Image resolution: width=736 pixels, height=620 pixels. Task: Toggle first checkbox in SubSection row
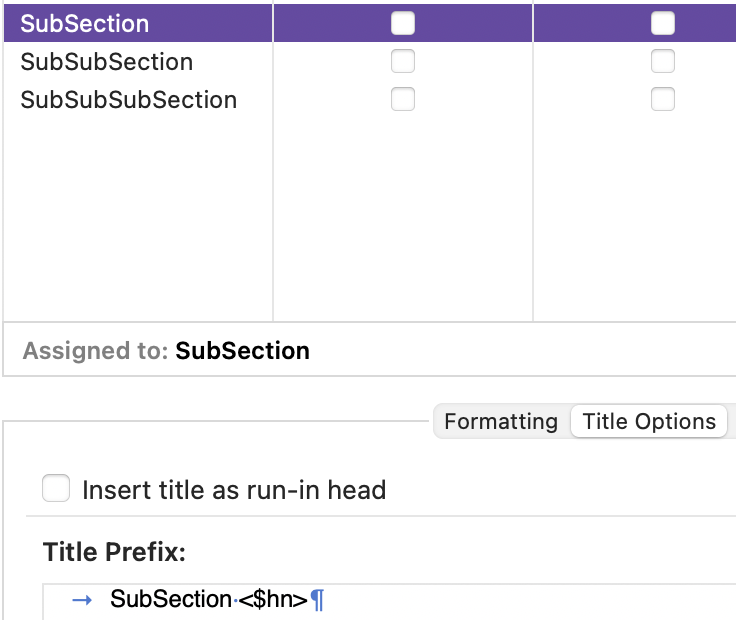coord(403,23)
